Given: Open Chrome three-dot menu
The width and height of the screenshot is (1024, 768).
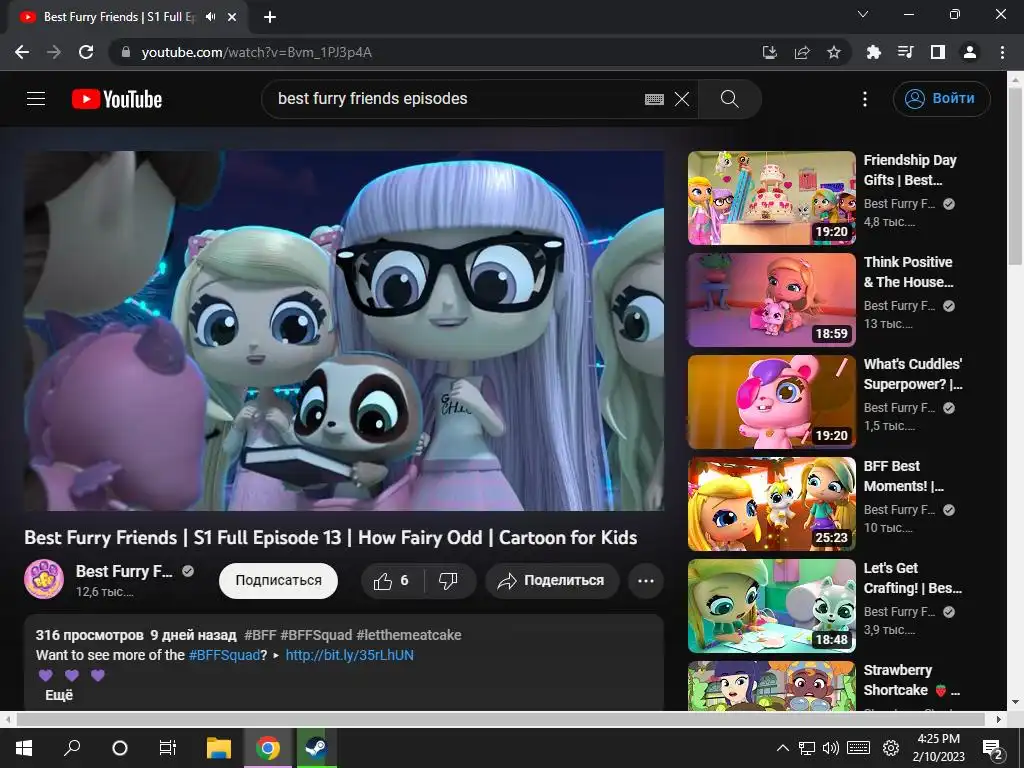Looking at the screenshot, I should click(x=1002, y=52).
